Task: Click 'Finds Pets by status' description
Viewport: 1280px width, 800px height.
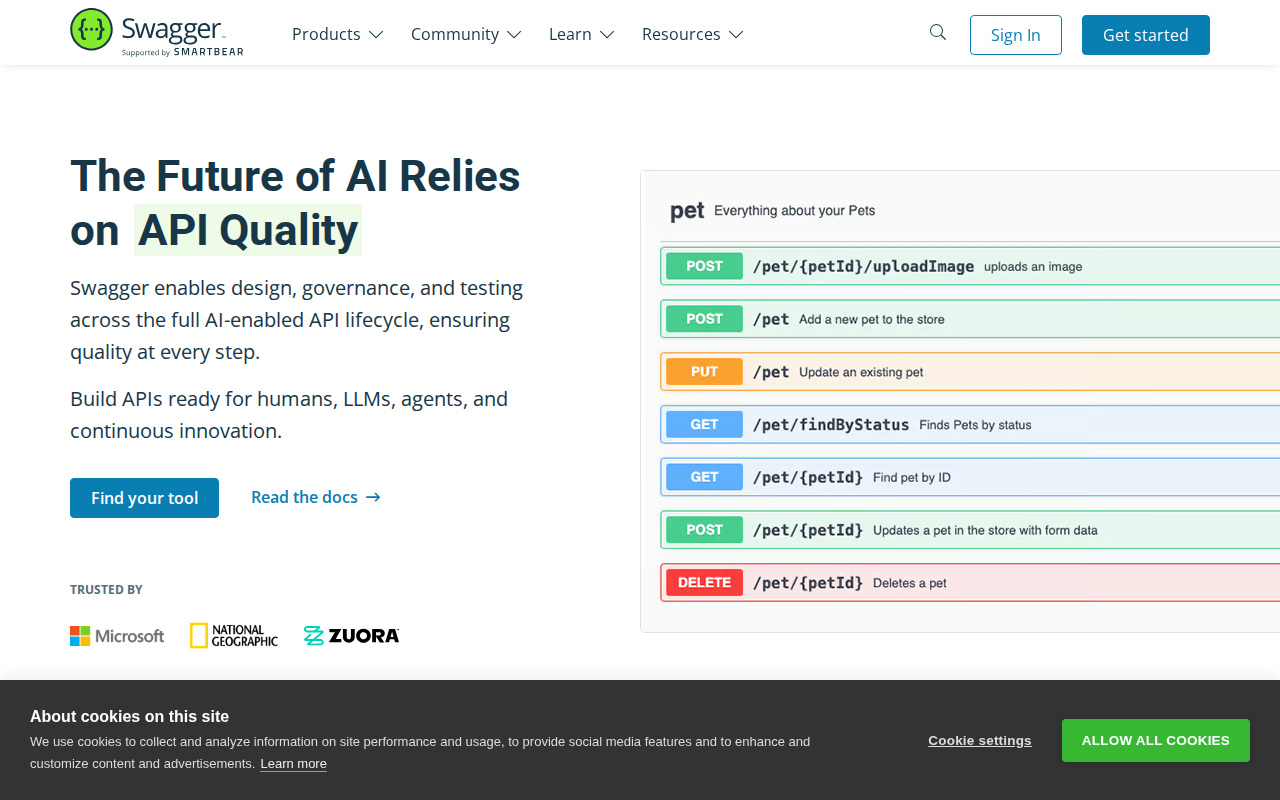Action: pyautogui.click(x=975, y=425)
